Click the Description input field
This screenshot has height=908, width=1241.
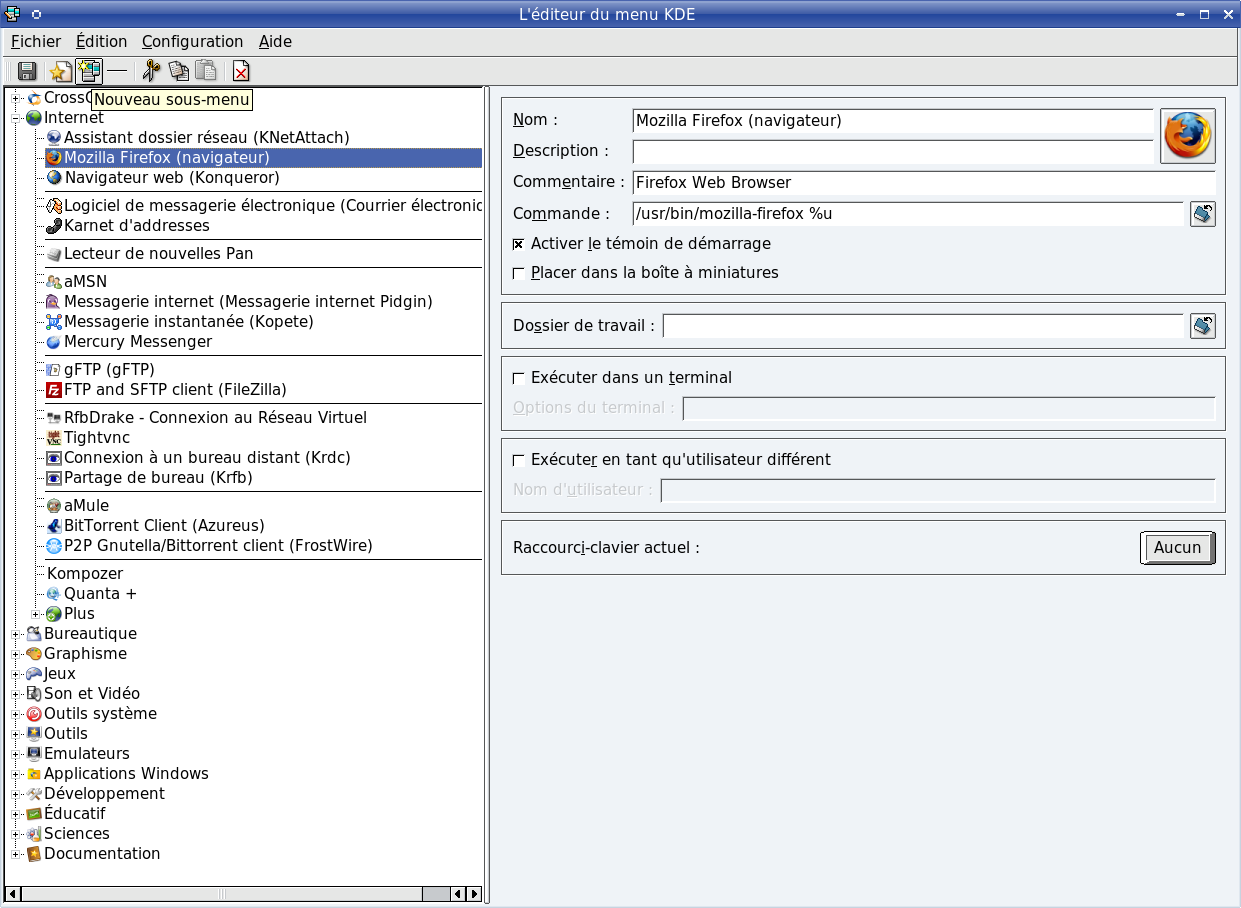893,151
